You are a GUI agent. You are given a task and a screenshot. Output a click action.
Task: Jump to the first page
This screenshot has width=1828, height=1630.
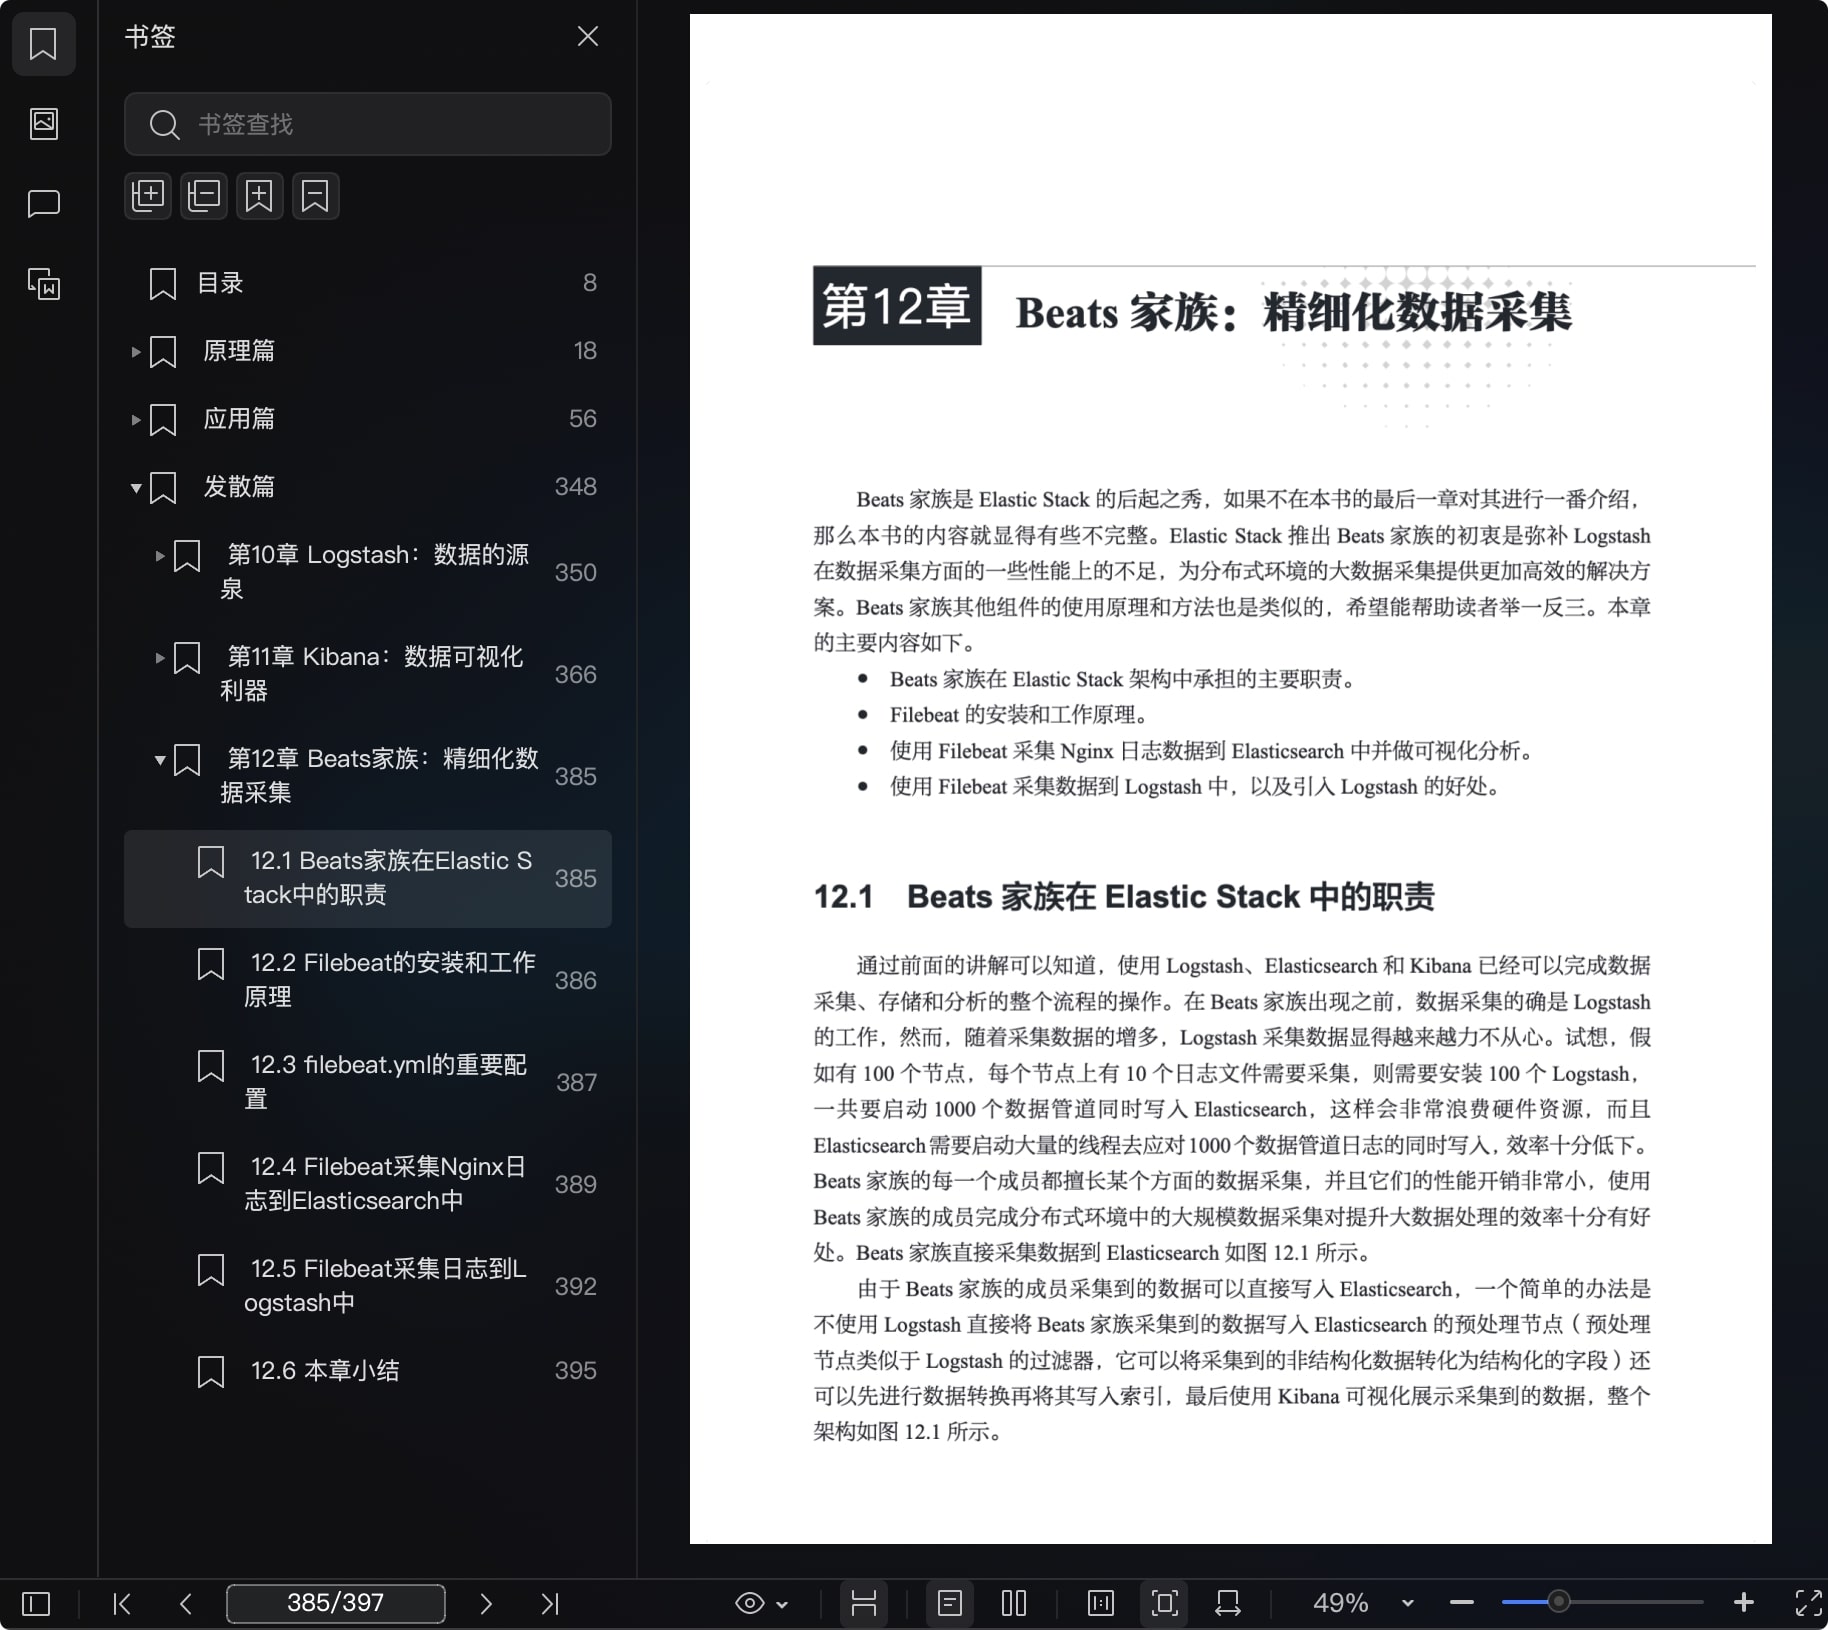coord(122,1604)
